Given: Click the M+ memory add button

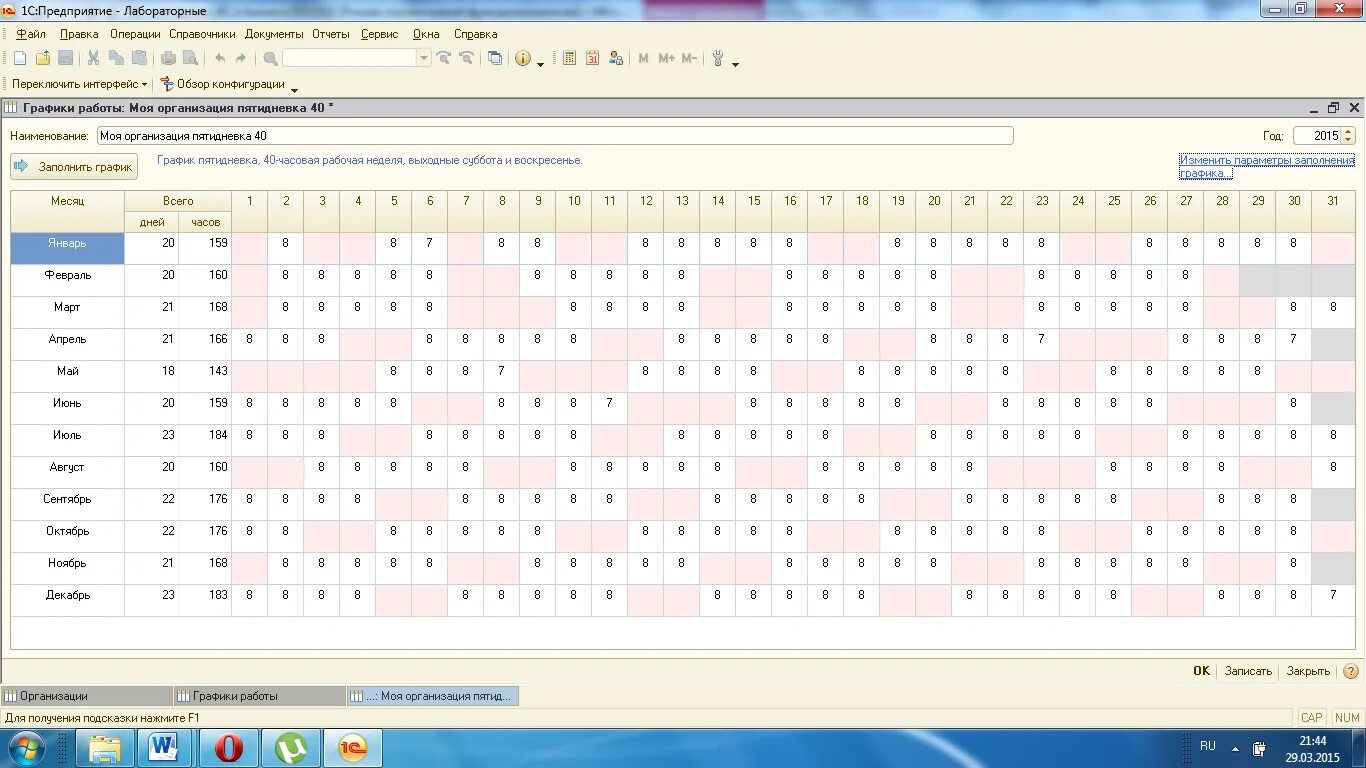Looking at the screenshot, I should (666, 58).
